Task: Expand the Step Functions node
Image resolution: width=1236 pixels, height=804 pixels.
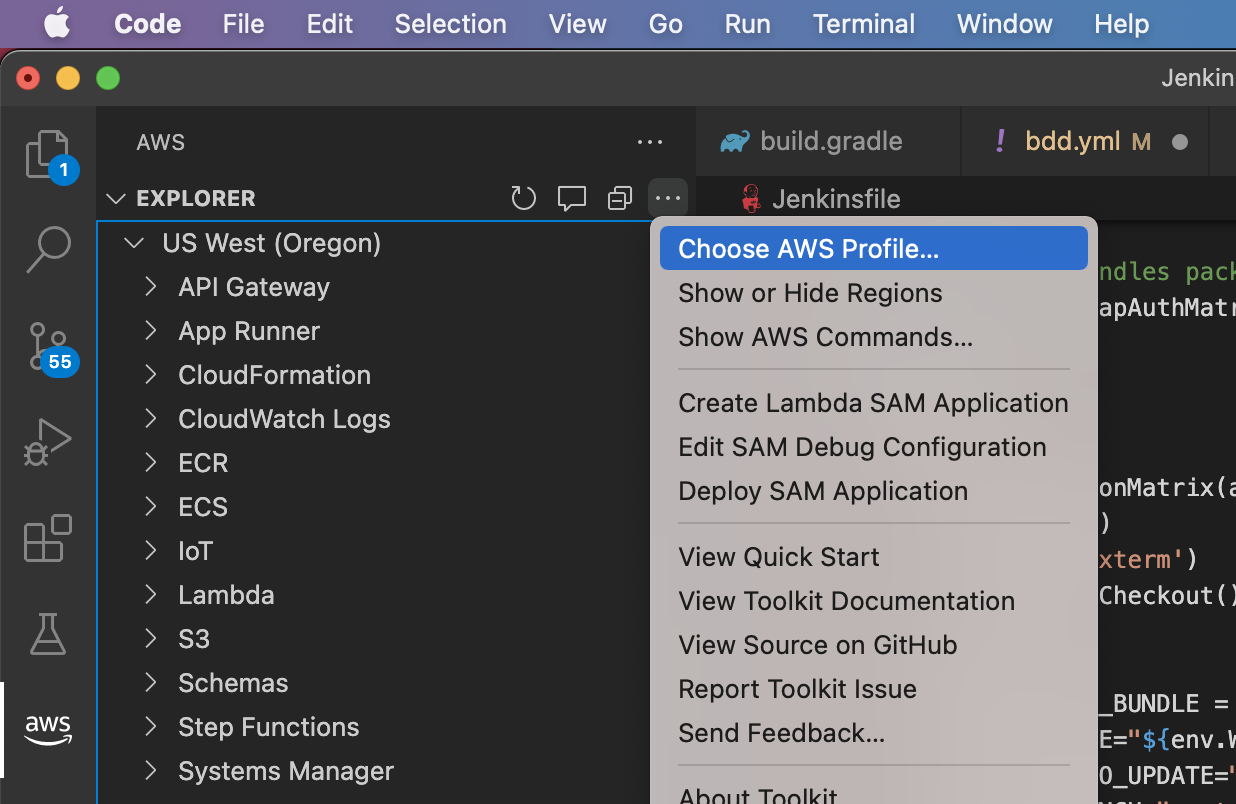Action: tap(151, 727)
